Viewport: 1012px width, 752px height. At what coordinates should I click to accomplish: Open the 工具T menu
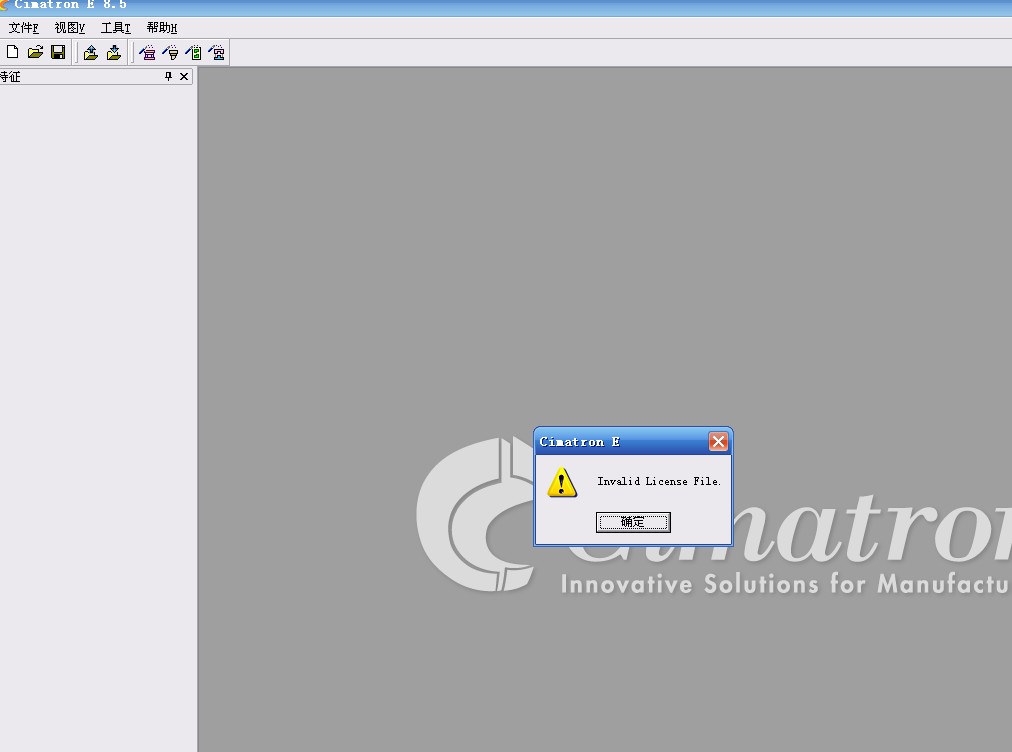[116, 28]
